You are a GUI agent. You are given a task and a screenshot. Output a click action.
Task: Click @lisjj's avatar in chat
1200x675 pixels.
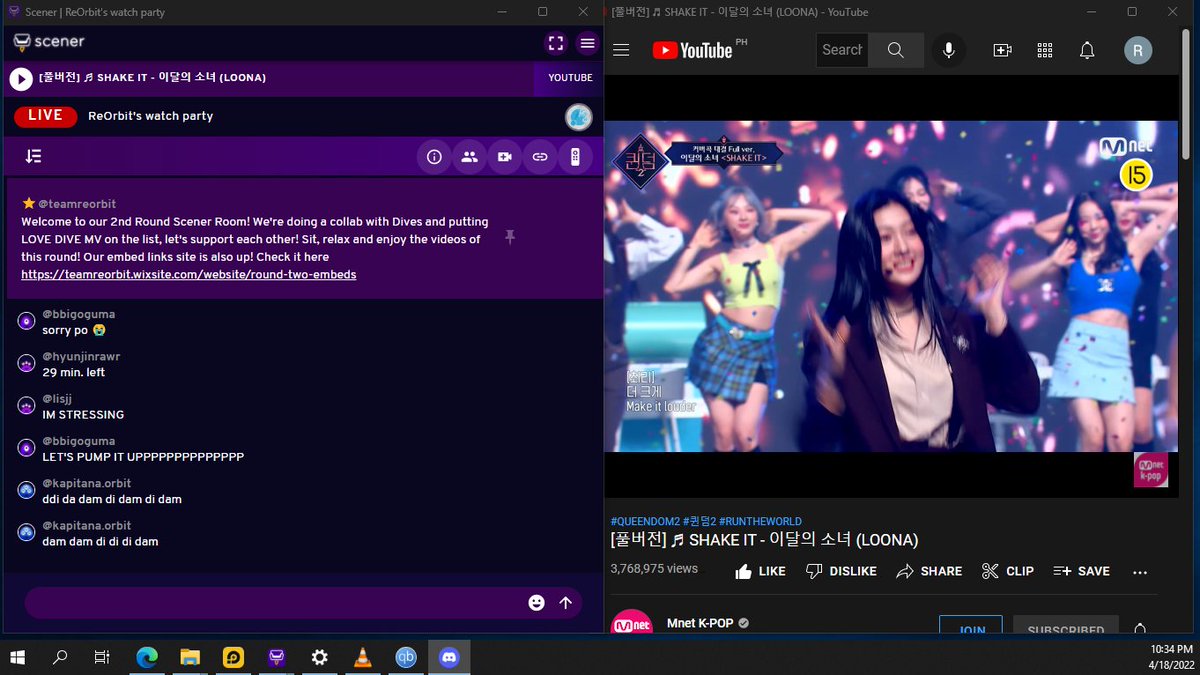(x=27, y=405)
